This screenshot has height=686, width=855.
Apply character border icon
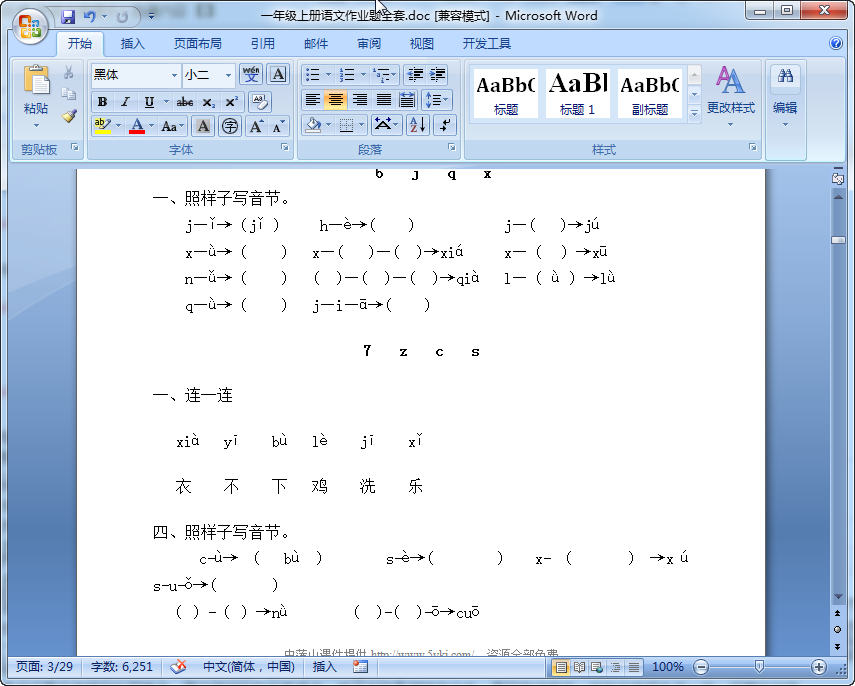click(x=278, y=74)
